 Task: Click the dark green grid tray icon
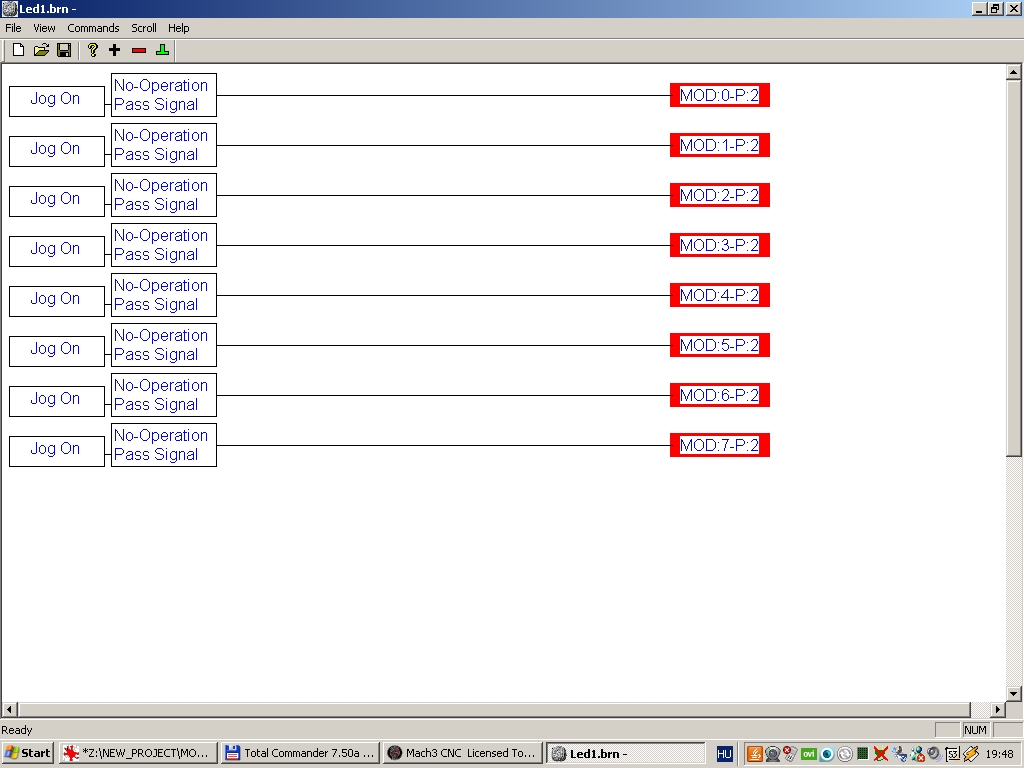pos(863,754)
